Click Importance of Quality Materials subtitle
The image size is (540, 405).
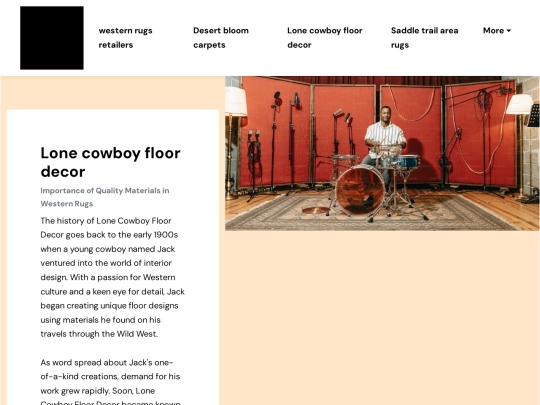105,197
